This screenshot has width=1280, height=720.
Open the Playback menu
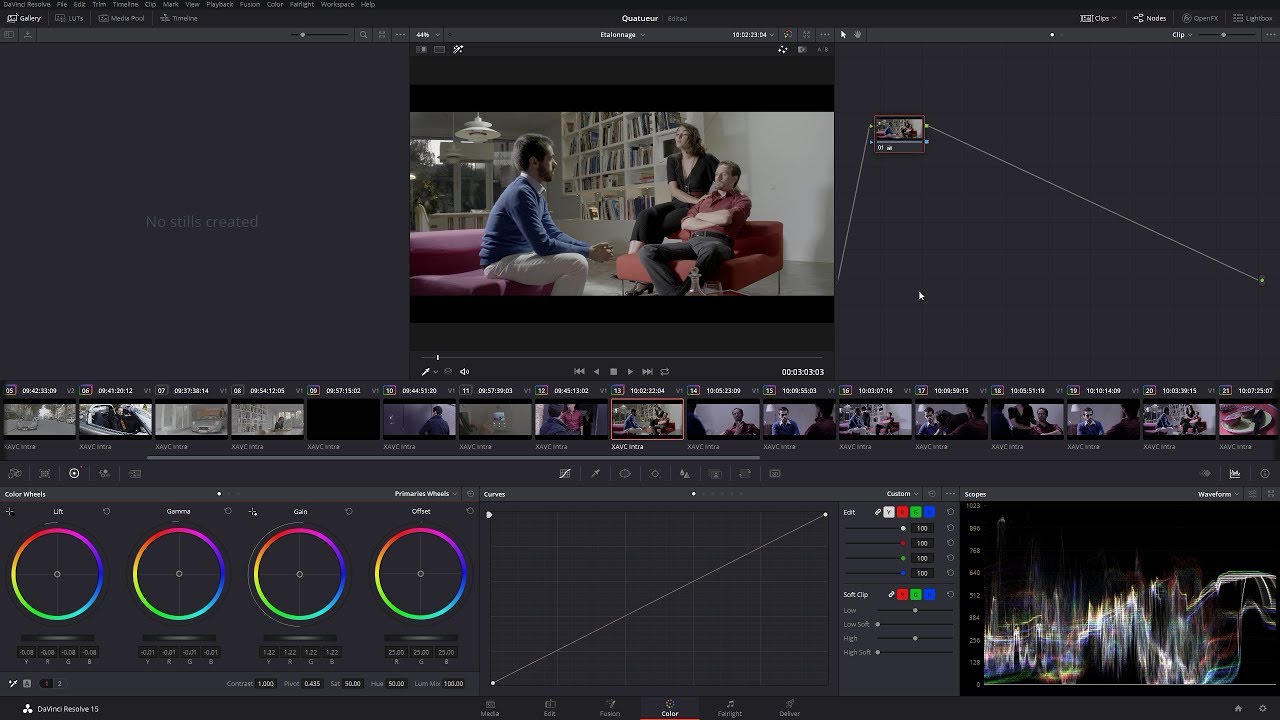pyautogui.click(x=219, y=4)
